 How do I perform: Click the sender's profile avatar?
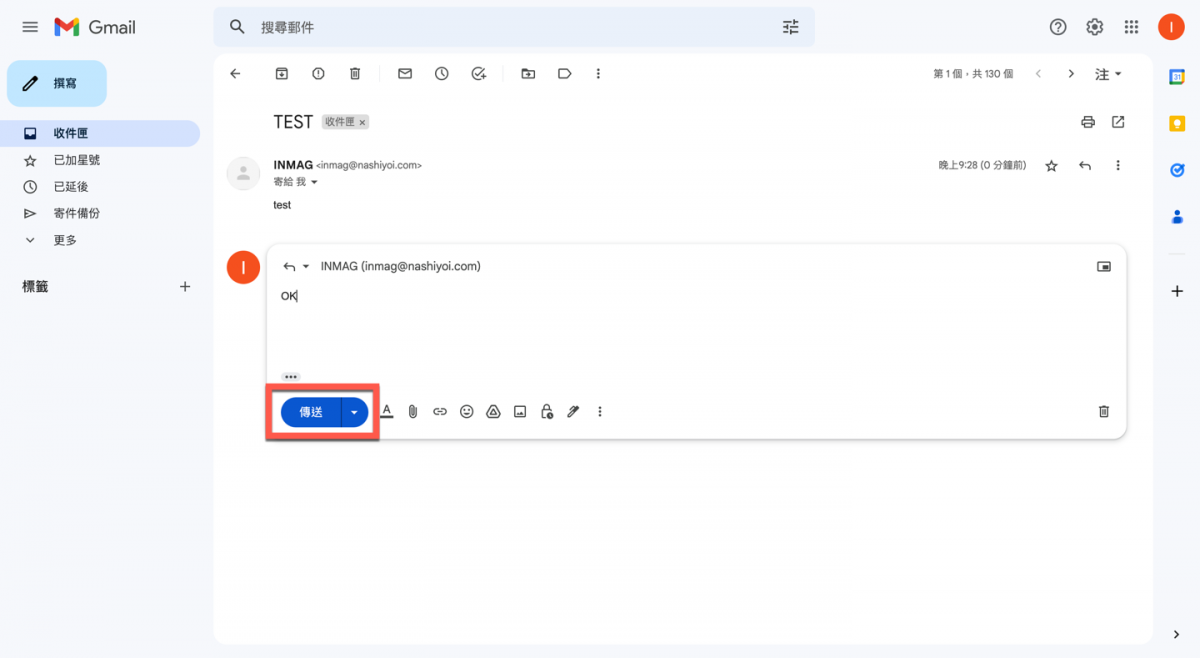(x=244, y=173)
